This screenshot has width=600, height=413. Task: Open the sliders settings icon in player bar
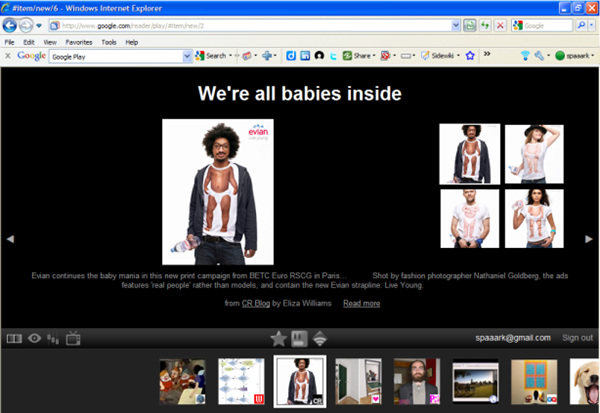(53, 338)
